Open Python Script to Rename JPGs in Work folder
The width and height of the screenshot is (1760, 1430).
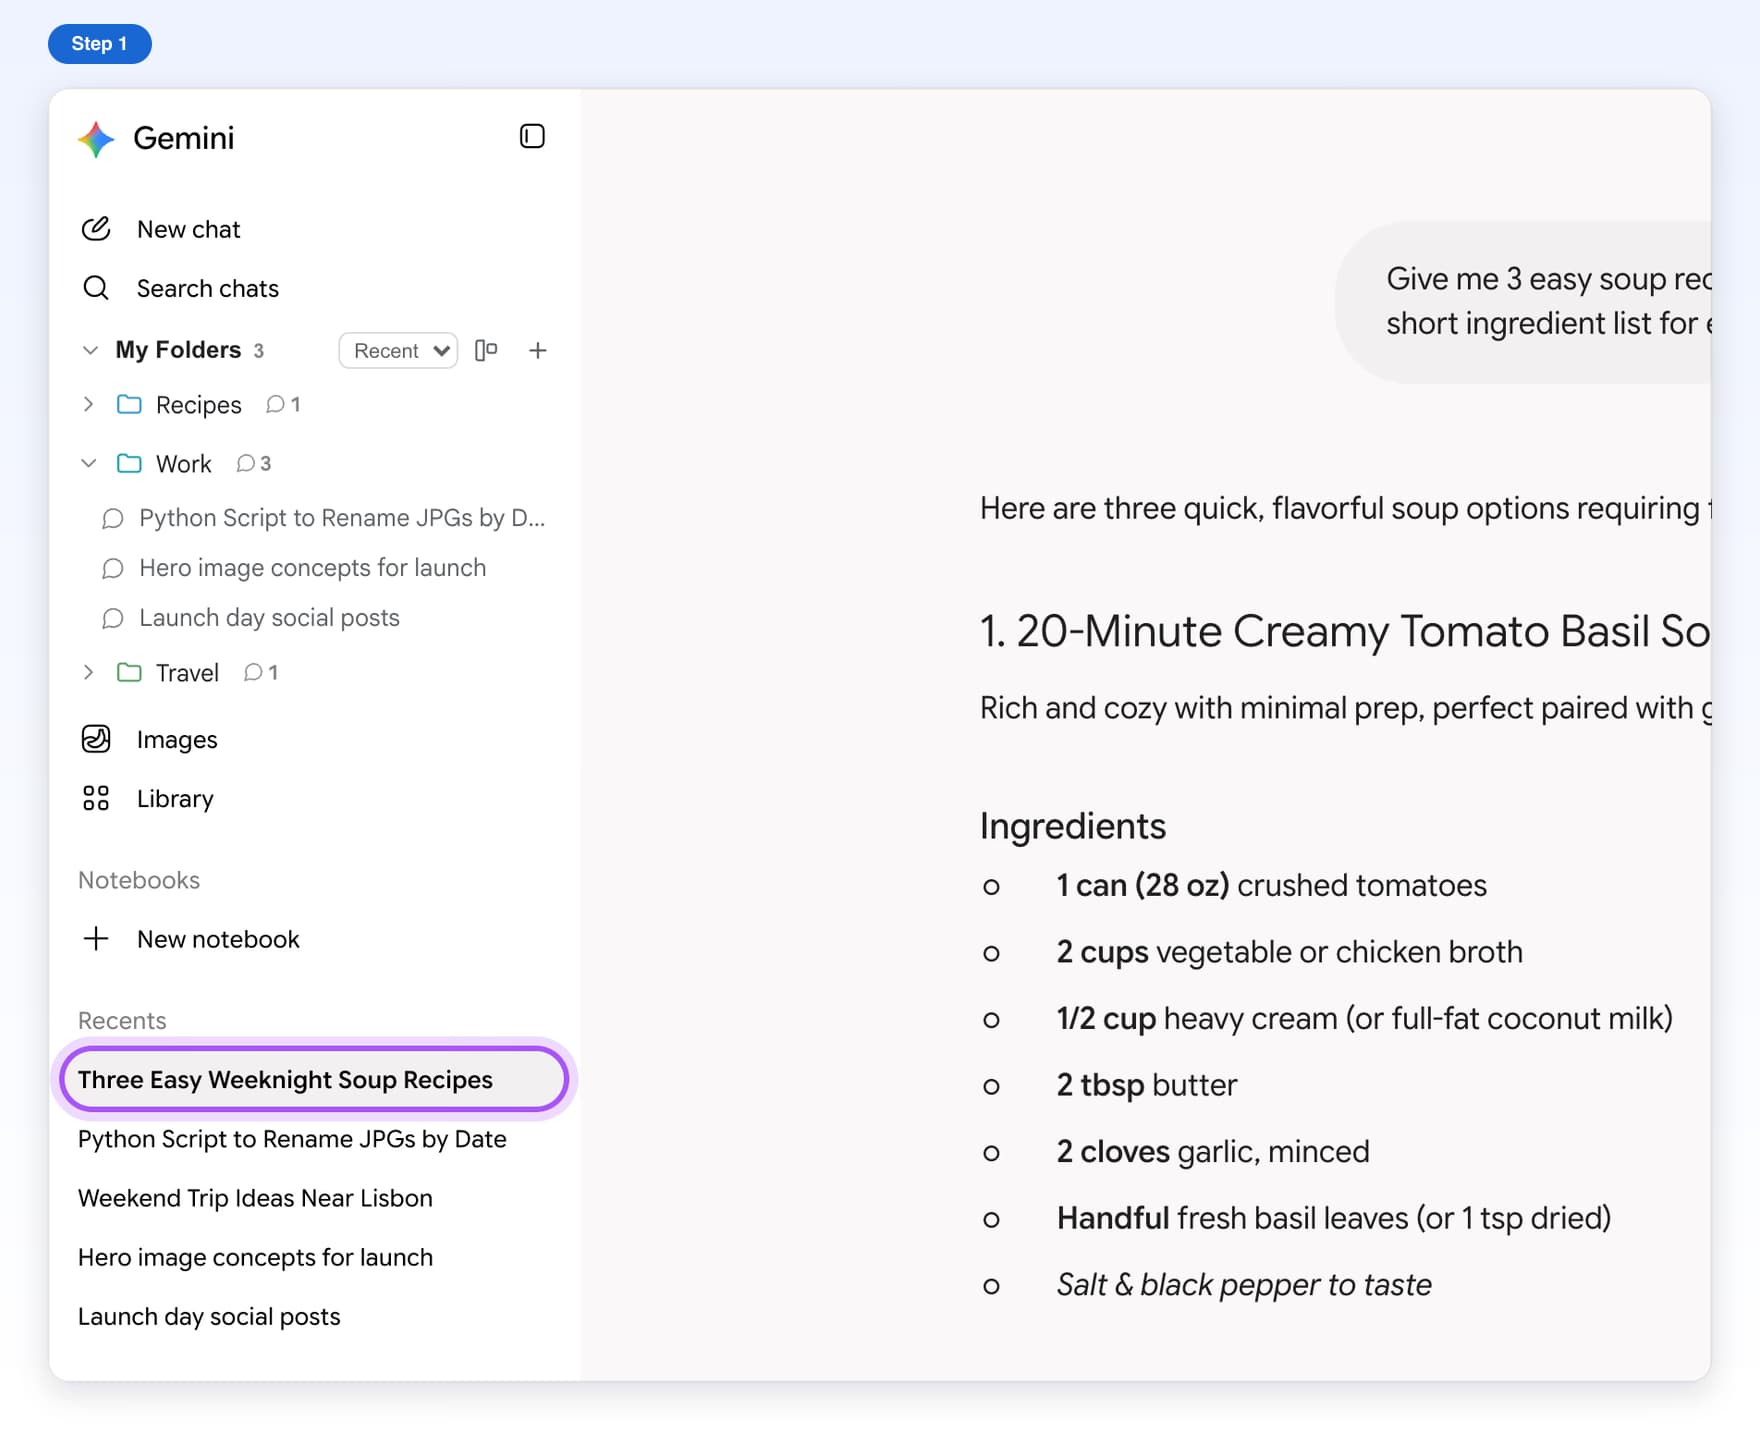pos(342,518)
